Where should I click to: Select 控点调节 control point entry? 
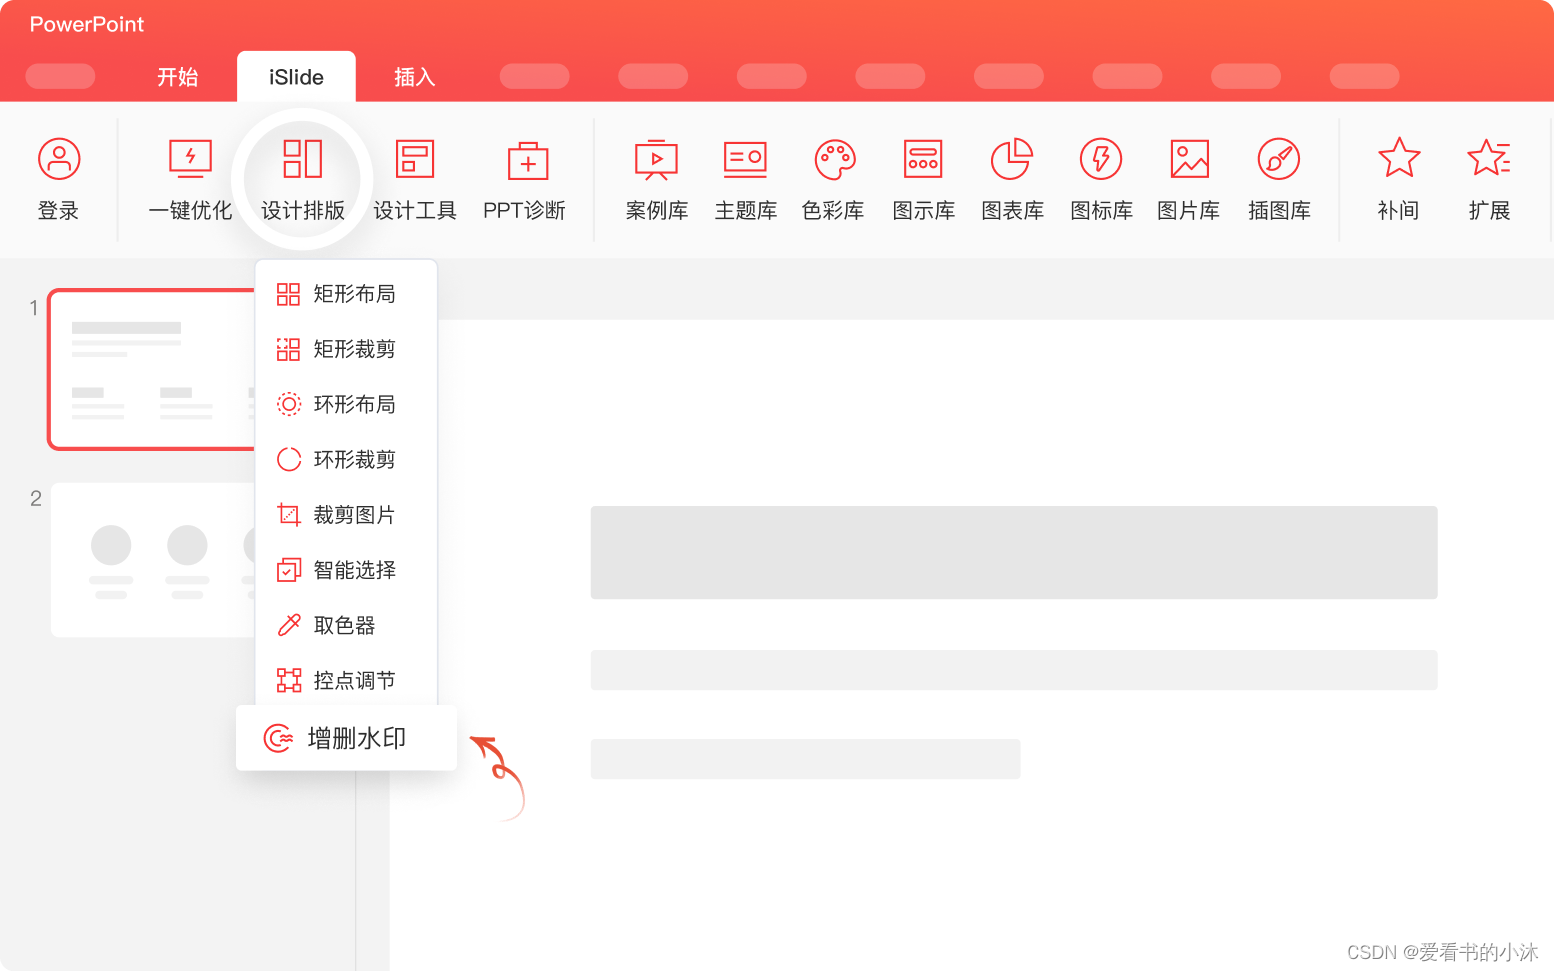point(346,680)
